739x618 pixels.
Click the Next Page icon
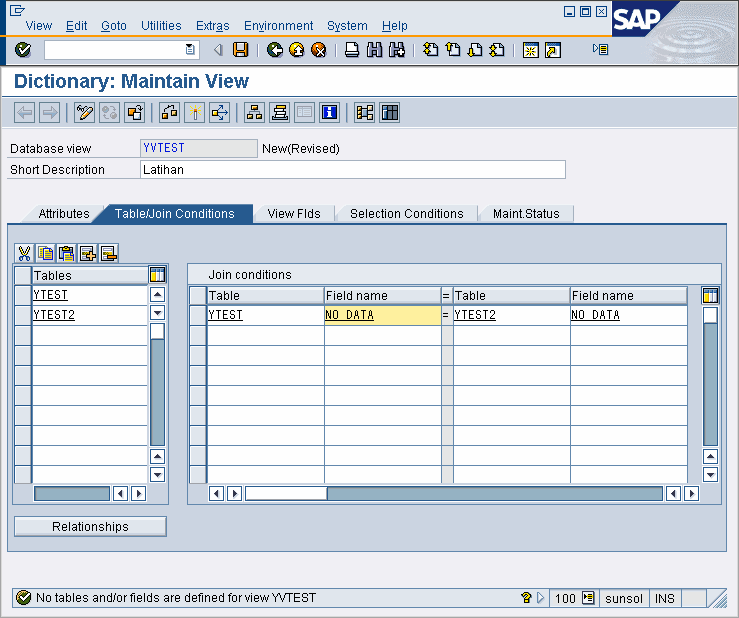point(475,49)
